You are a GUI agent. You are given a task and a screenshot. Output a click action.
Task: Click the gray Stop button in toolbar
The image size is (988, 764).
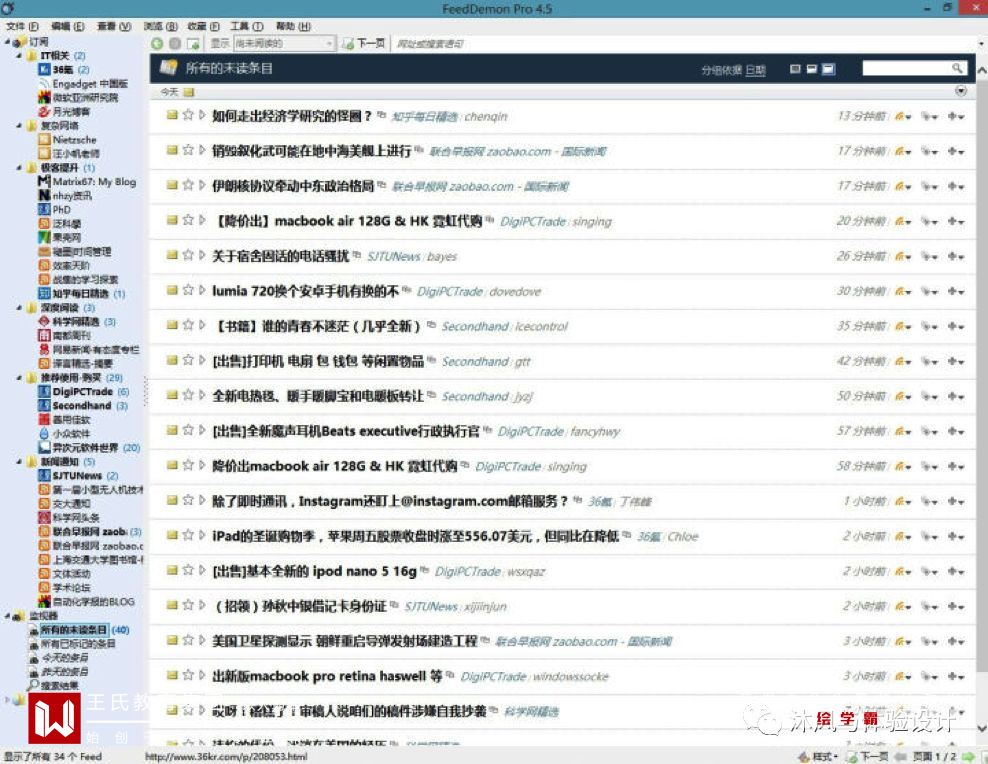pos(175,43)
